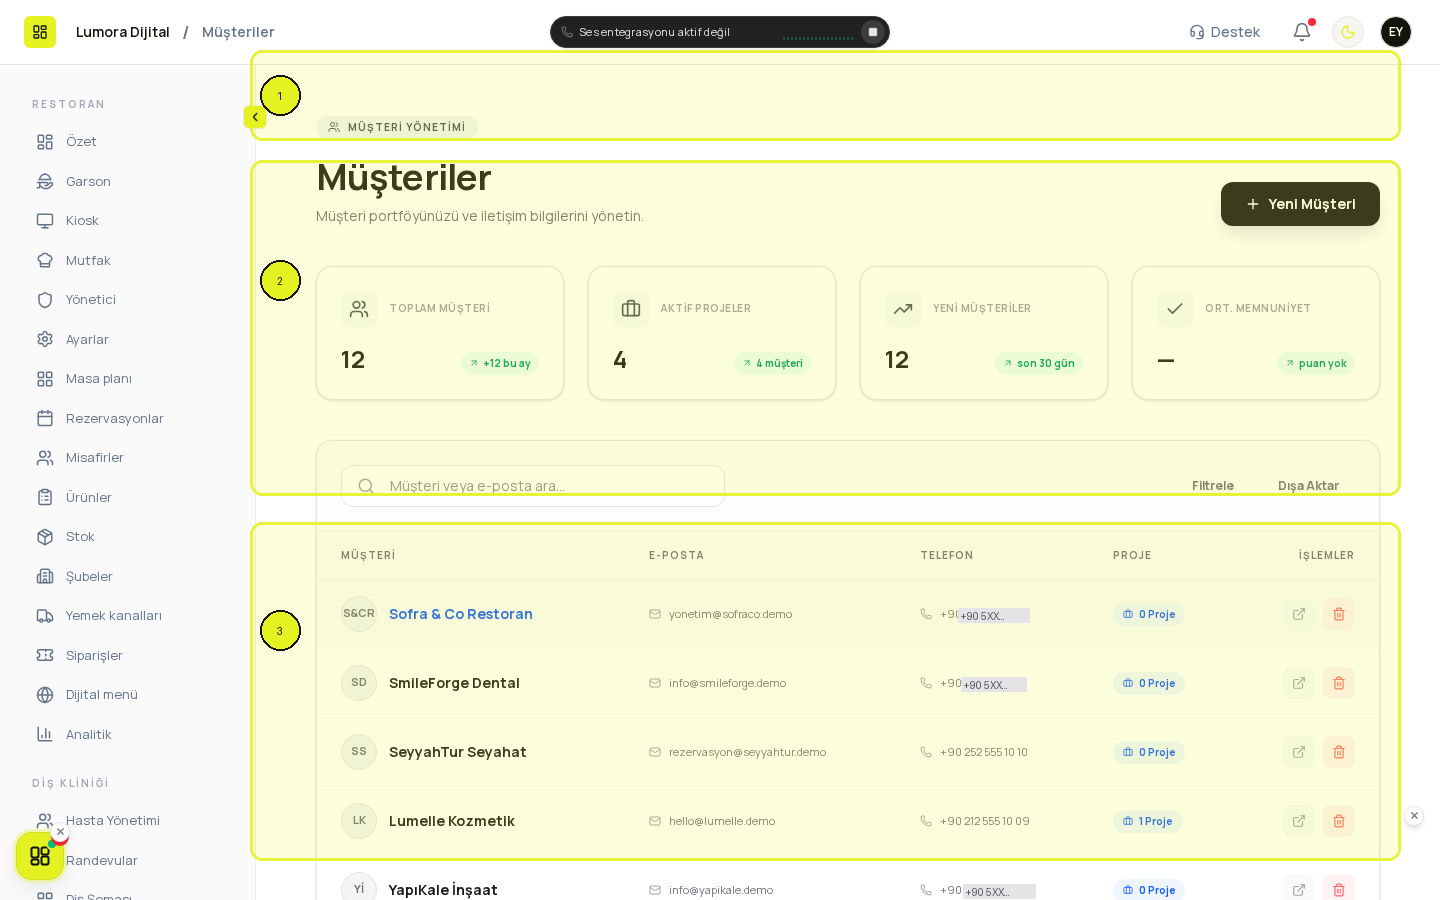Focus the Müşteri veya e-posta search field
Image resolution: width=1440 pixels, height=900 pixels.
pos(533,486)
